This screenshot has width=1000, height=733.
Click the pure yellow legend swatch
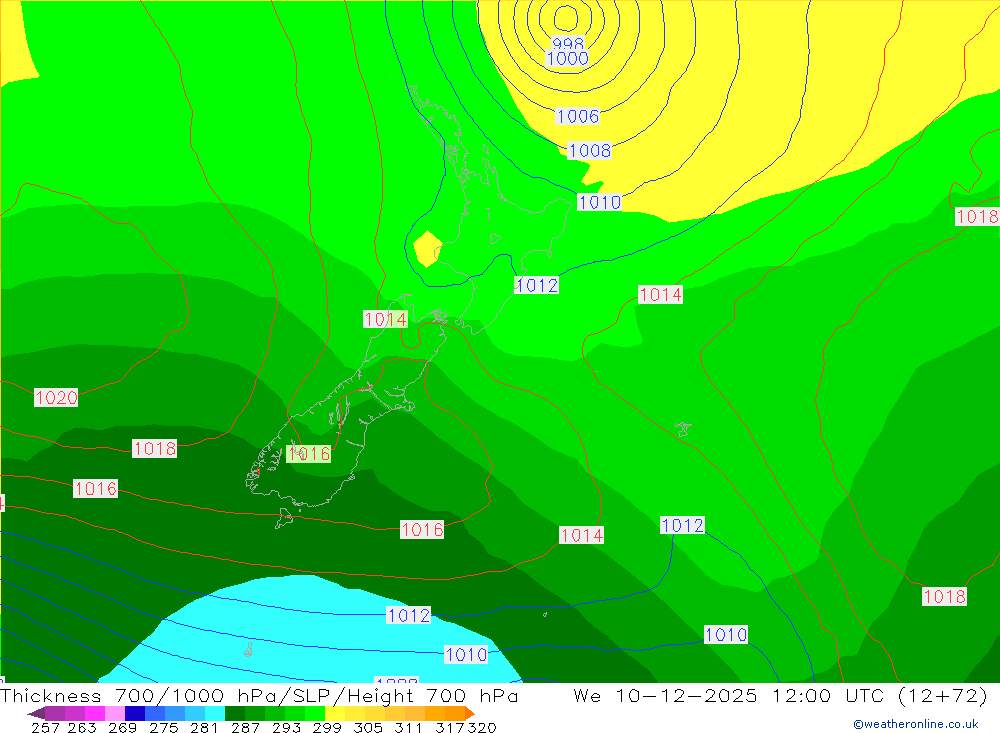[335, 713]
